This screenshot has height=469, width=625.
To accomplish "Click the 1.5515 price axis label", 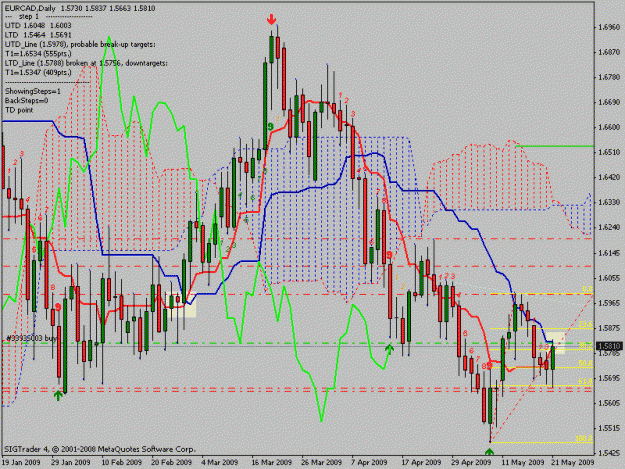I will pyautogui.click(x=609, y=428).
